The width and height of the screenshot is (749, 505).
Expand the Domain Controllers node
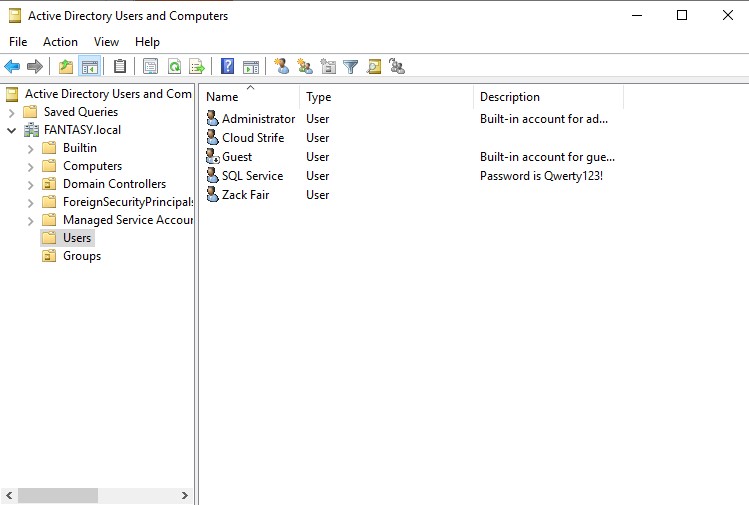[31, 185]
